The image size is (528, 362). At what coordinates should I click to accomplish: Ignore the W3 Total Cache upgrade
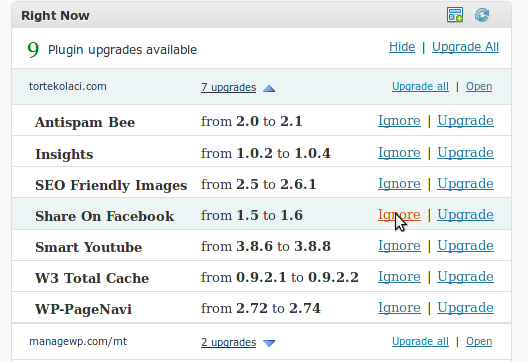(x=399, y=277)
